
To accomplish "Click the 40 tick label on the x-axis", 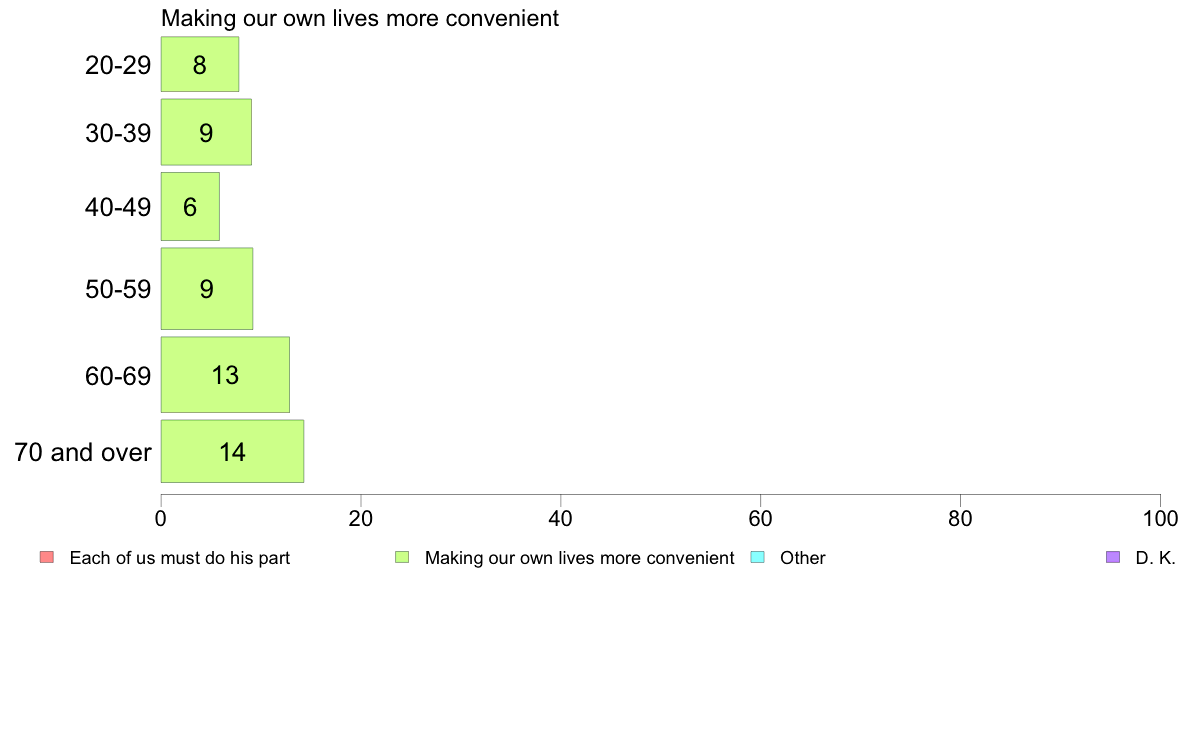I will click(x=561, y=518).
